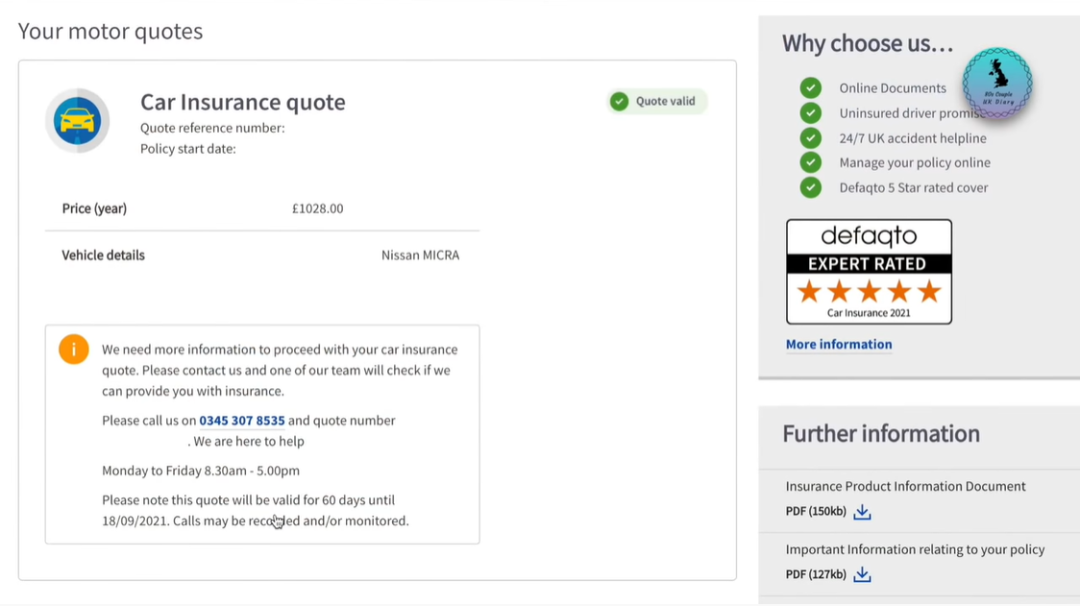The width and height of the screenshot is (1080, 606).
Task: Open the More information link
Action: [838, 344]
